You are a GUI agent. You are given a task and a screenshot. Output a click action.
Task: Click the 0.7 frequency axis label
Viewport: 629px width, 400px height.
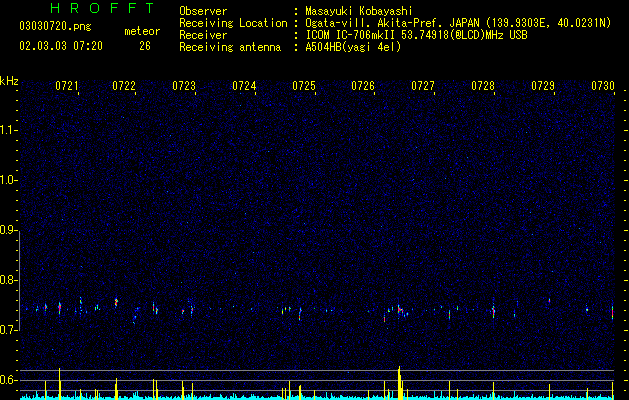8,330
